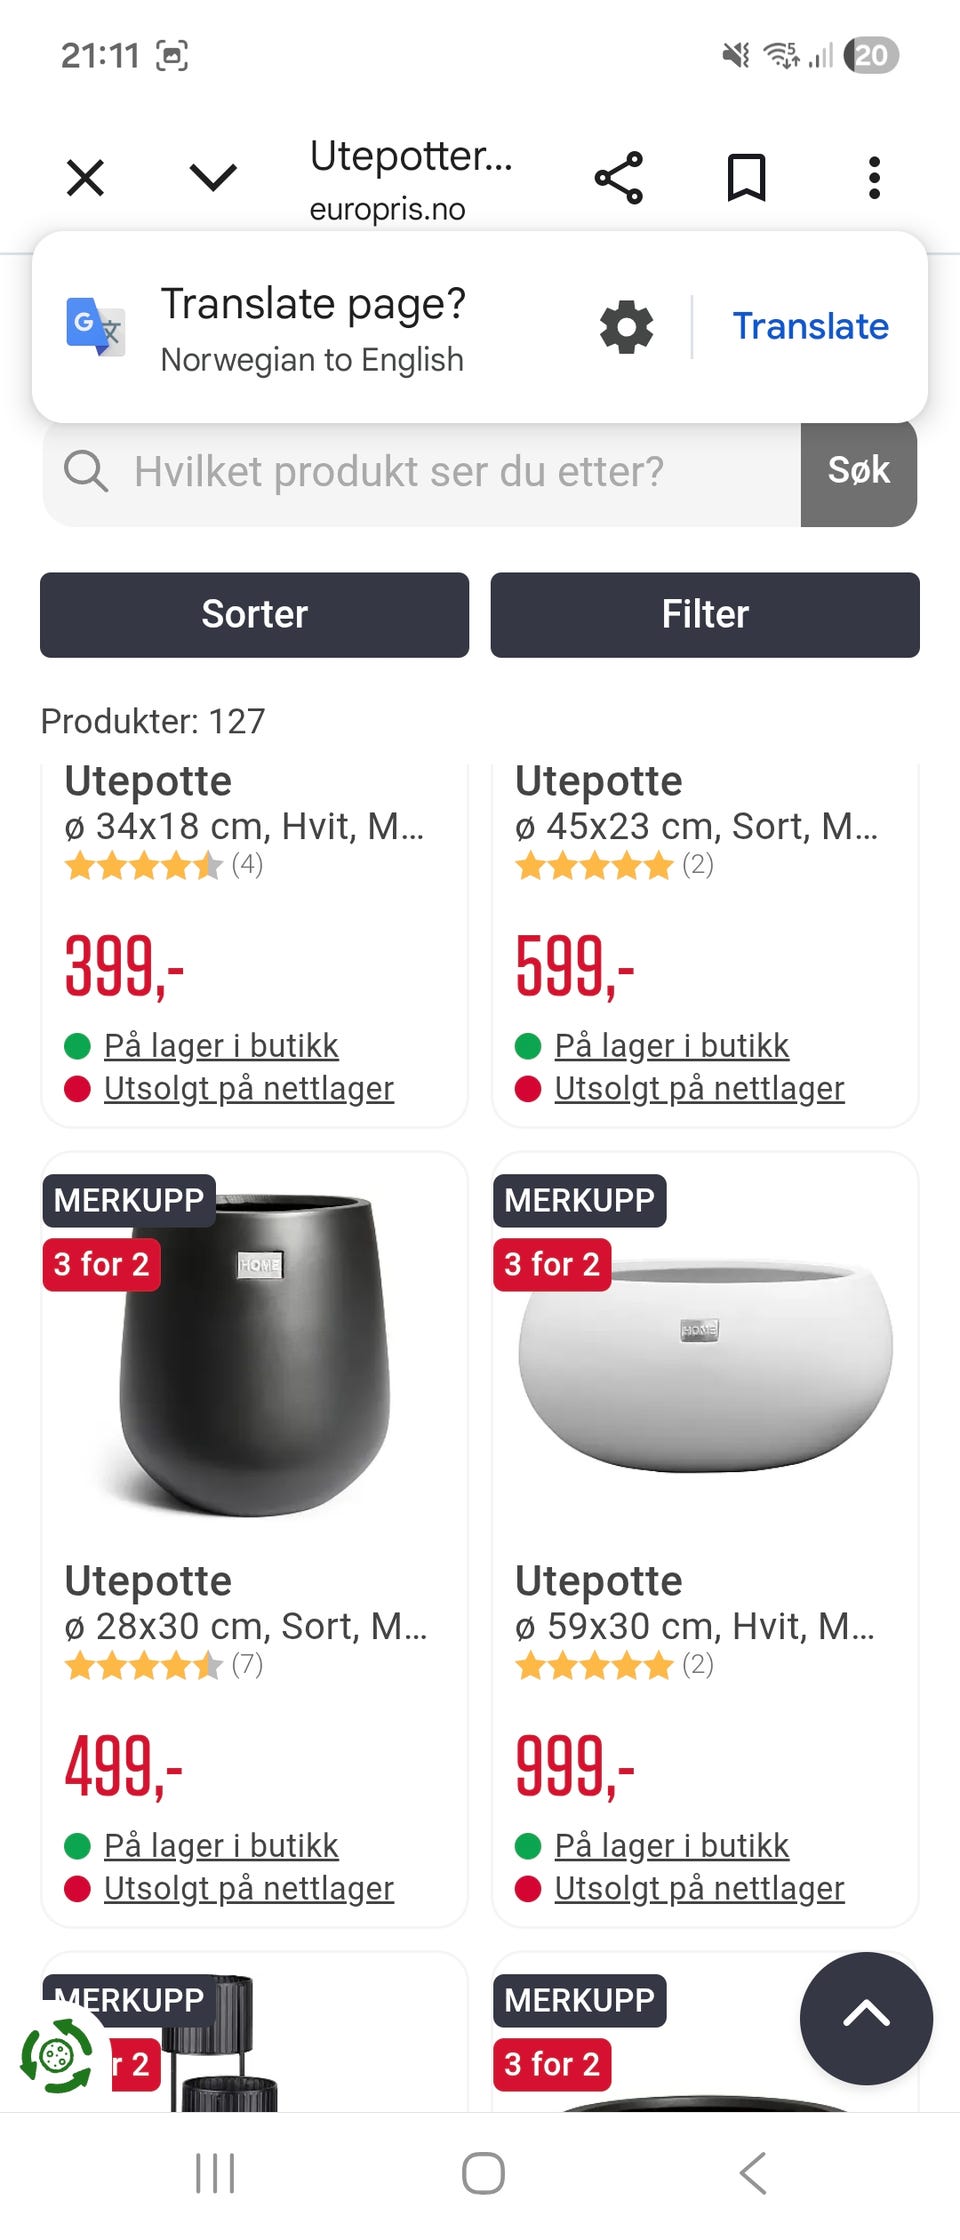Open translate settings gear icon

(626, 327)
